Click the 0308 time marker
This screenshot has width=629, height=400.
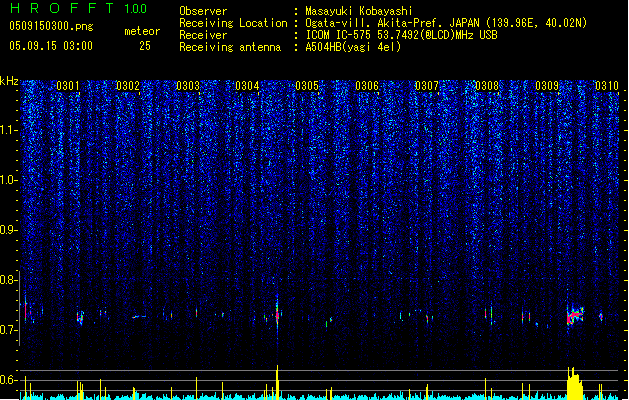(487, 86)
